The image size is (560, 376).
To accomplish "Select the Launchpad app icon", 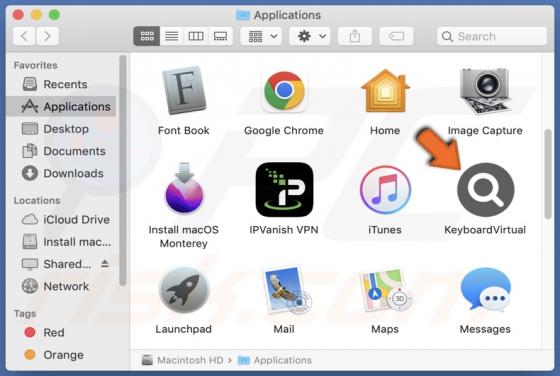I will click(184, 290).
